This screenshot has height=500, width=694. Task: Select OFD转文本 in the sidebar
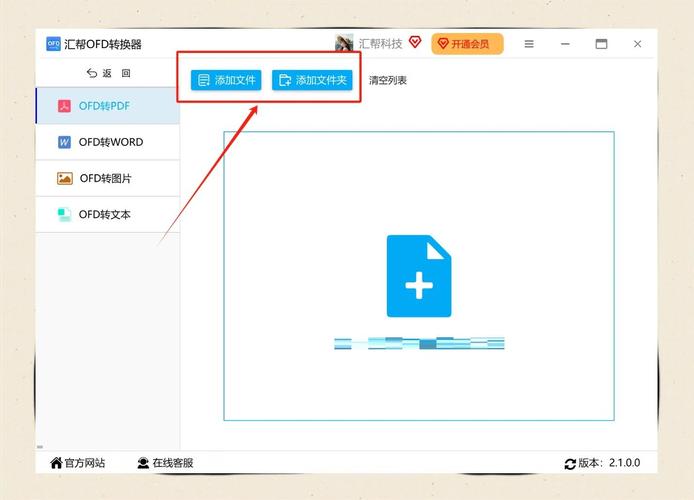point(108,215)
